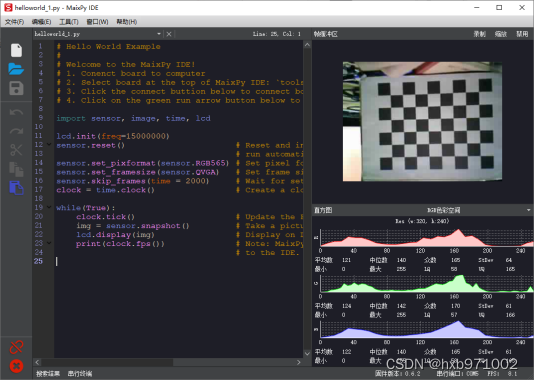Open the helloworld_1.py file selector dropdown
Screen dimensions: 534x380
pyautogui.click(x=159, y=34)
